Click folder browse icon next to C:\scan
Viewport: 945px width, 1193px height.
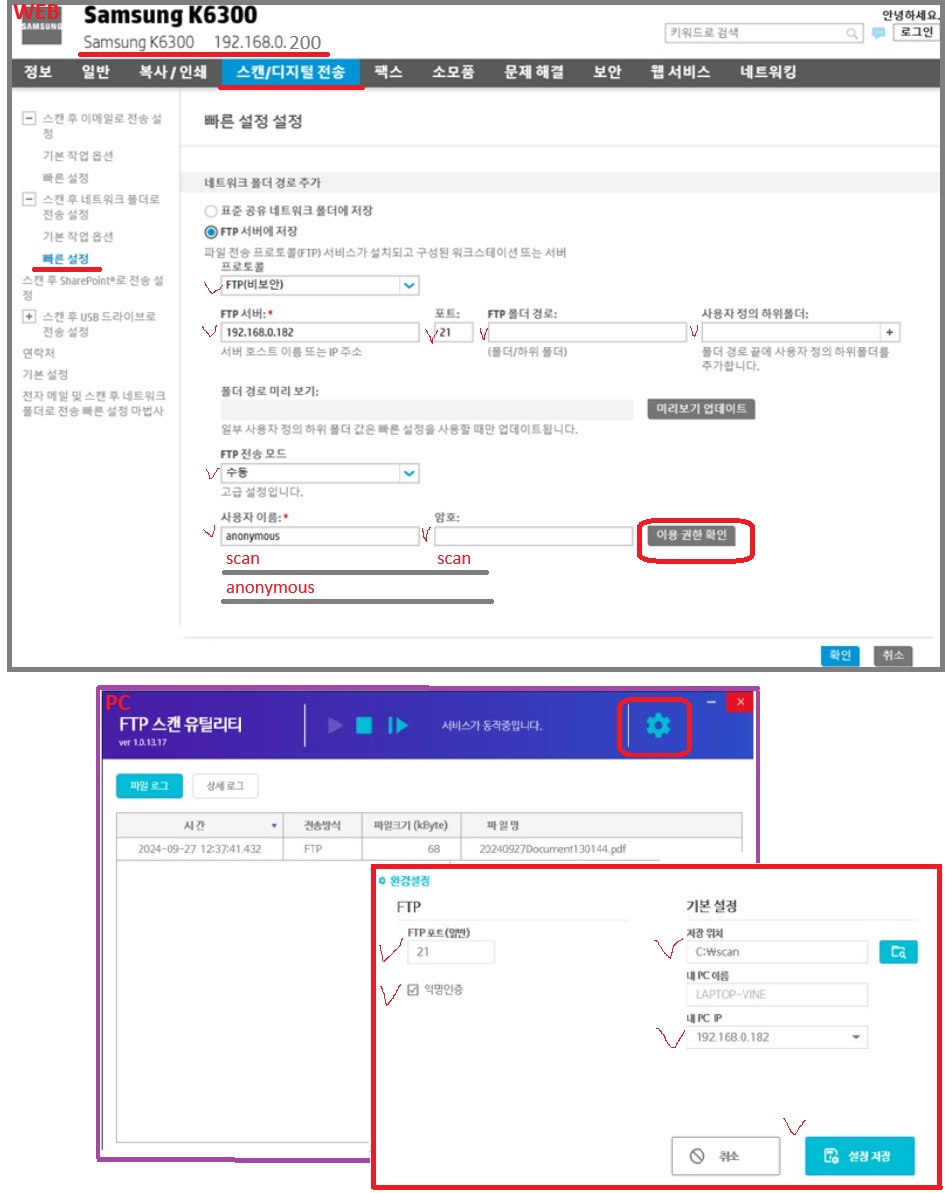pos(898,952)
